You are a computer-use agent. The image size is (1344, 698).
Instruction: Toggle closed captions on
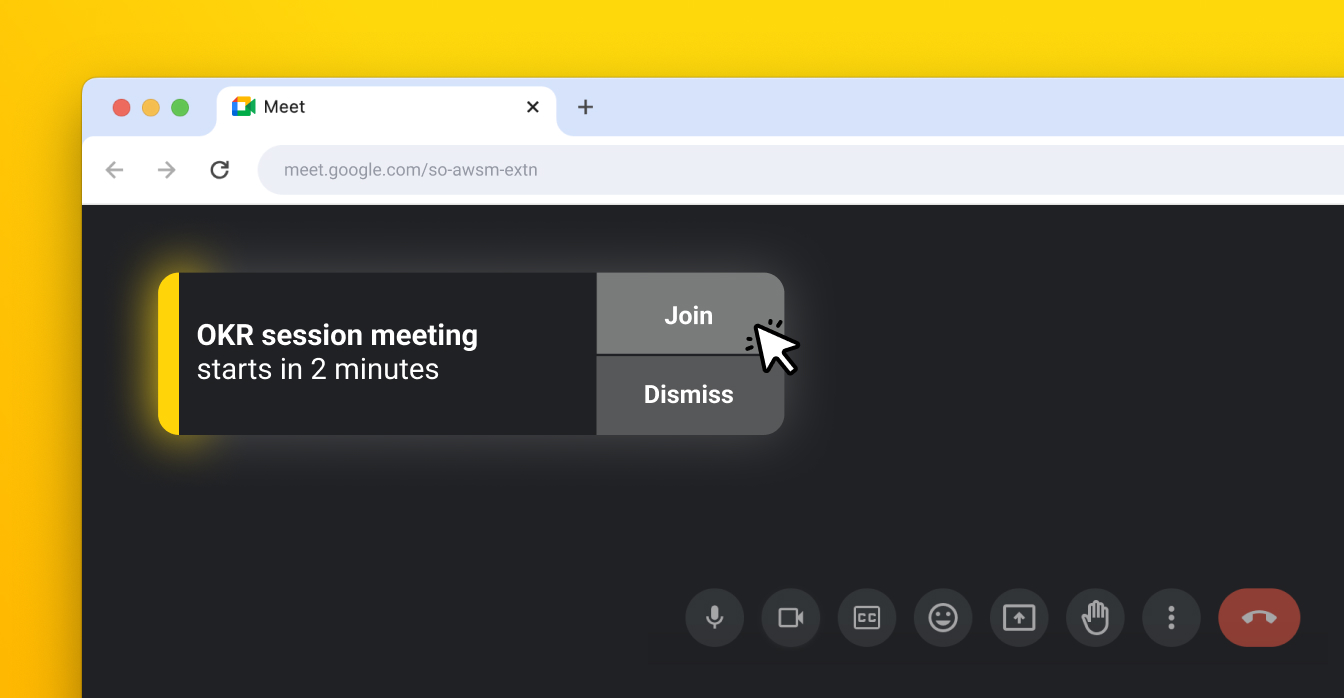(866, 617)
